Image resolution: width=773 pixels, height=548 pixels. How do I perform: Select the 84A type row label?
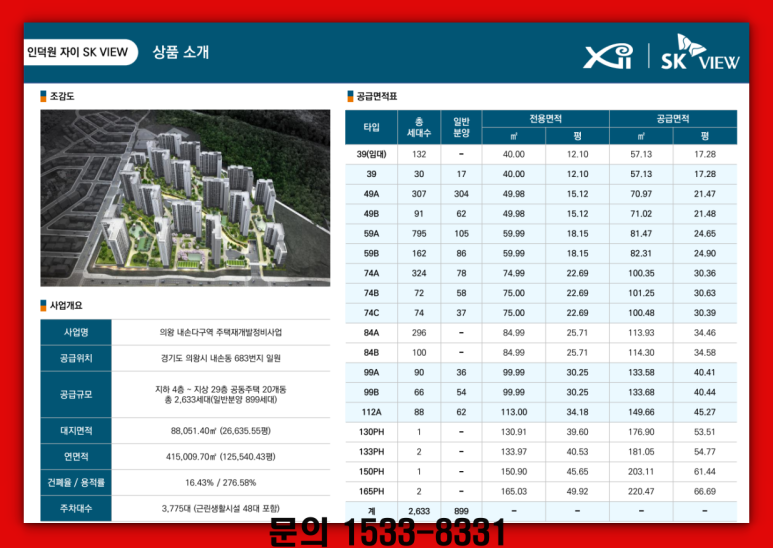pyautogui.click(x=371, y=333)
